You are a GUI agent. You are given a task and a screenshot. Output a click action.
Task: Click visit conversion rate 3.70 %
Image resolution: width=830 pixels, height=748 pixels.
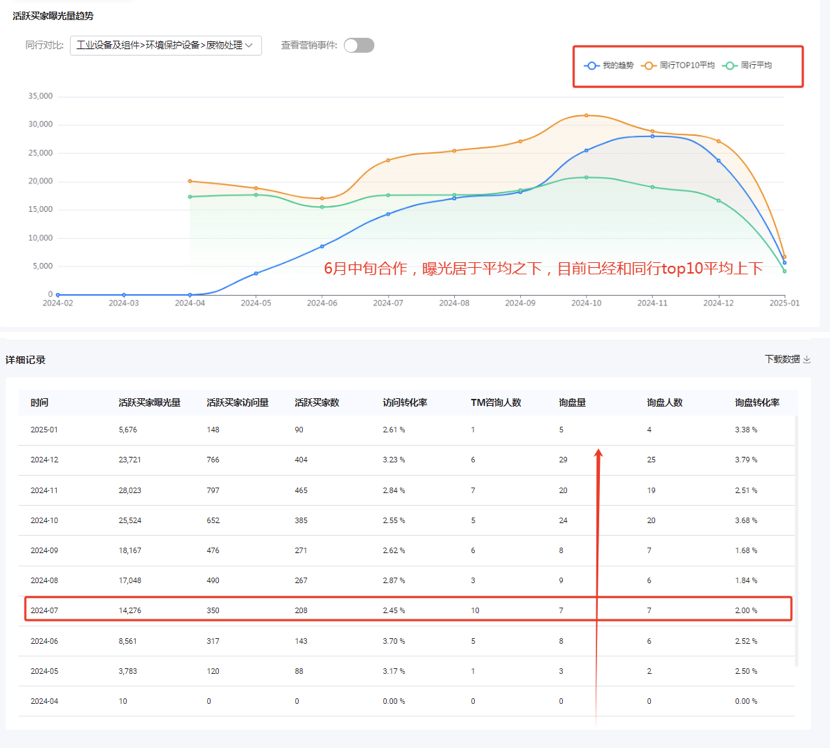point(394,641)
